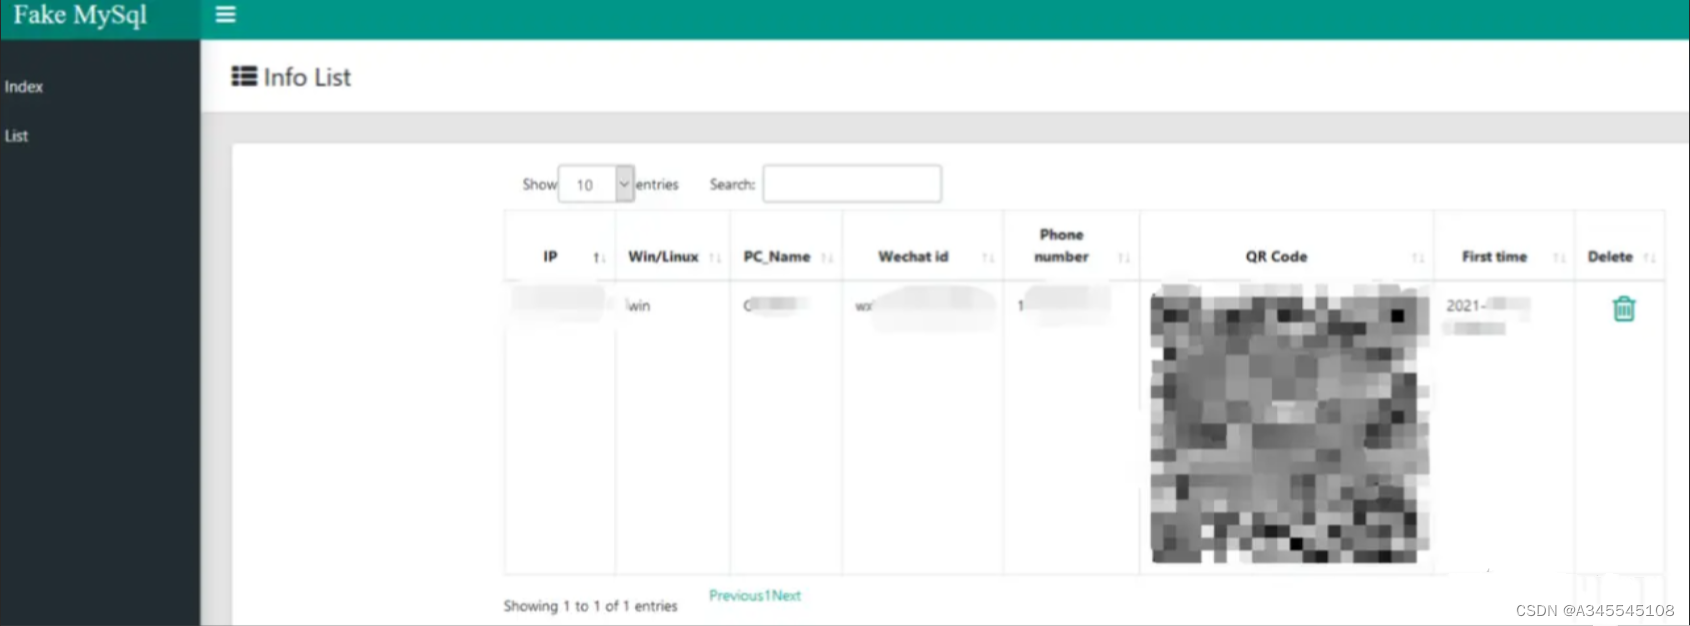Sort by Win/Linux column arrows

click(x=715, y=258)
